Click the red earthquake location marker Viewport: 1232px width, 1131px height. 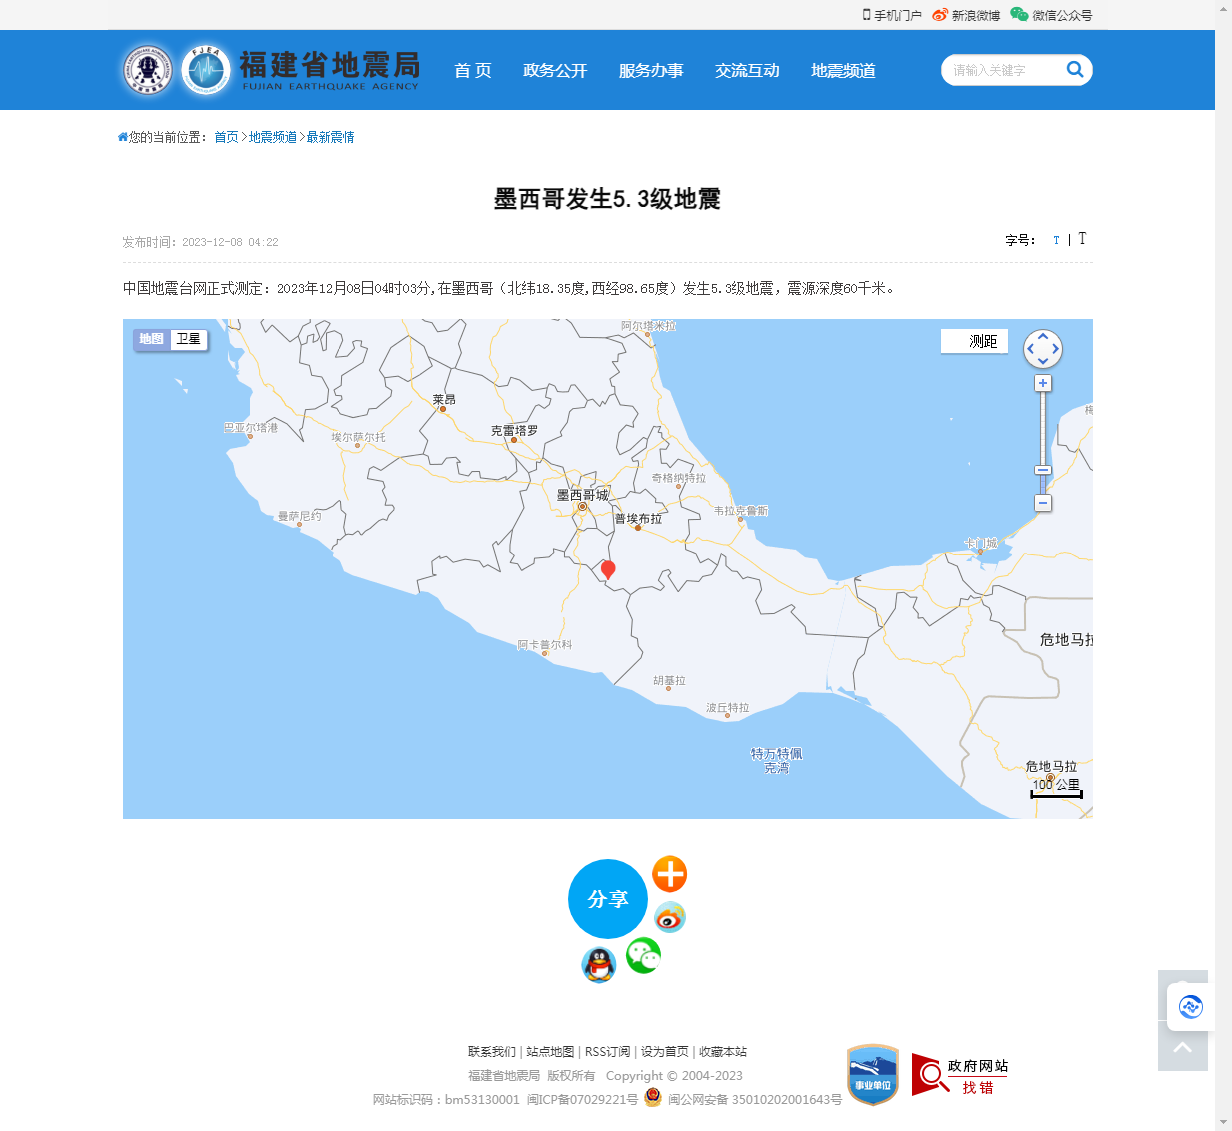tap(607, 570)
